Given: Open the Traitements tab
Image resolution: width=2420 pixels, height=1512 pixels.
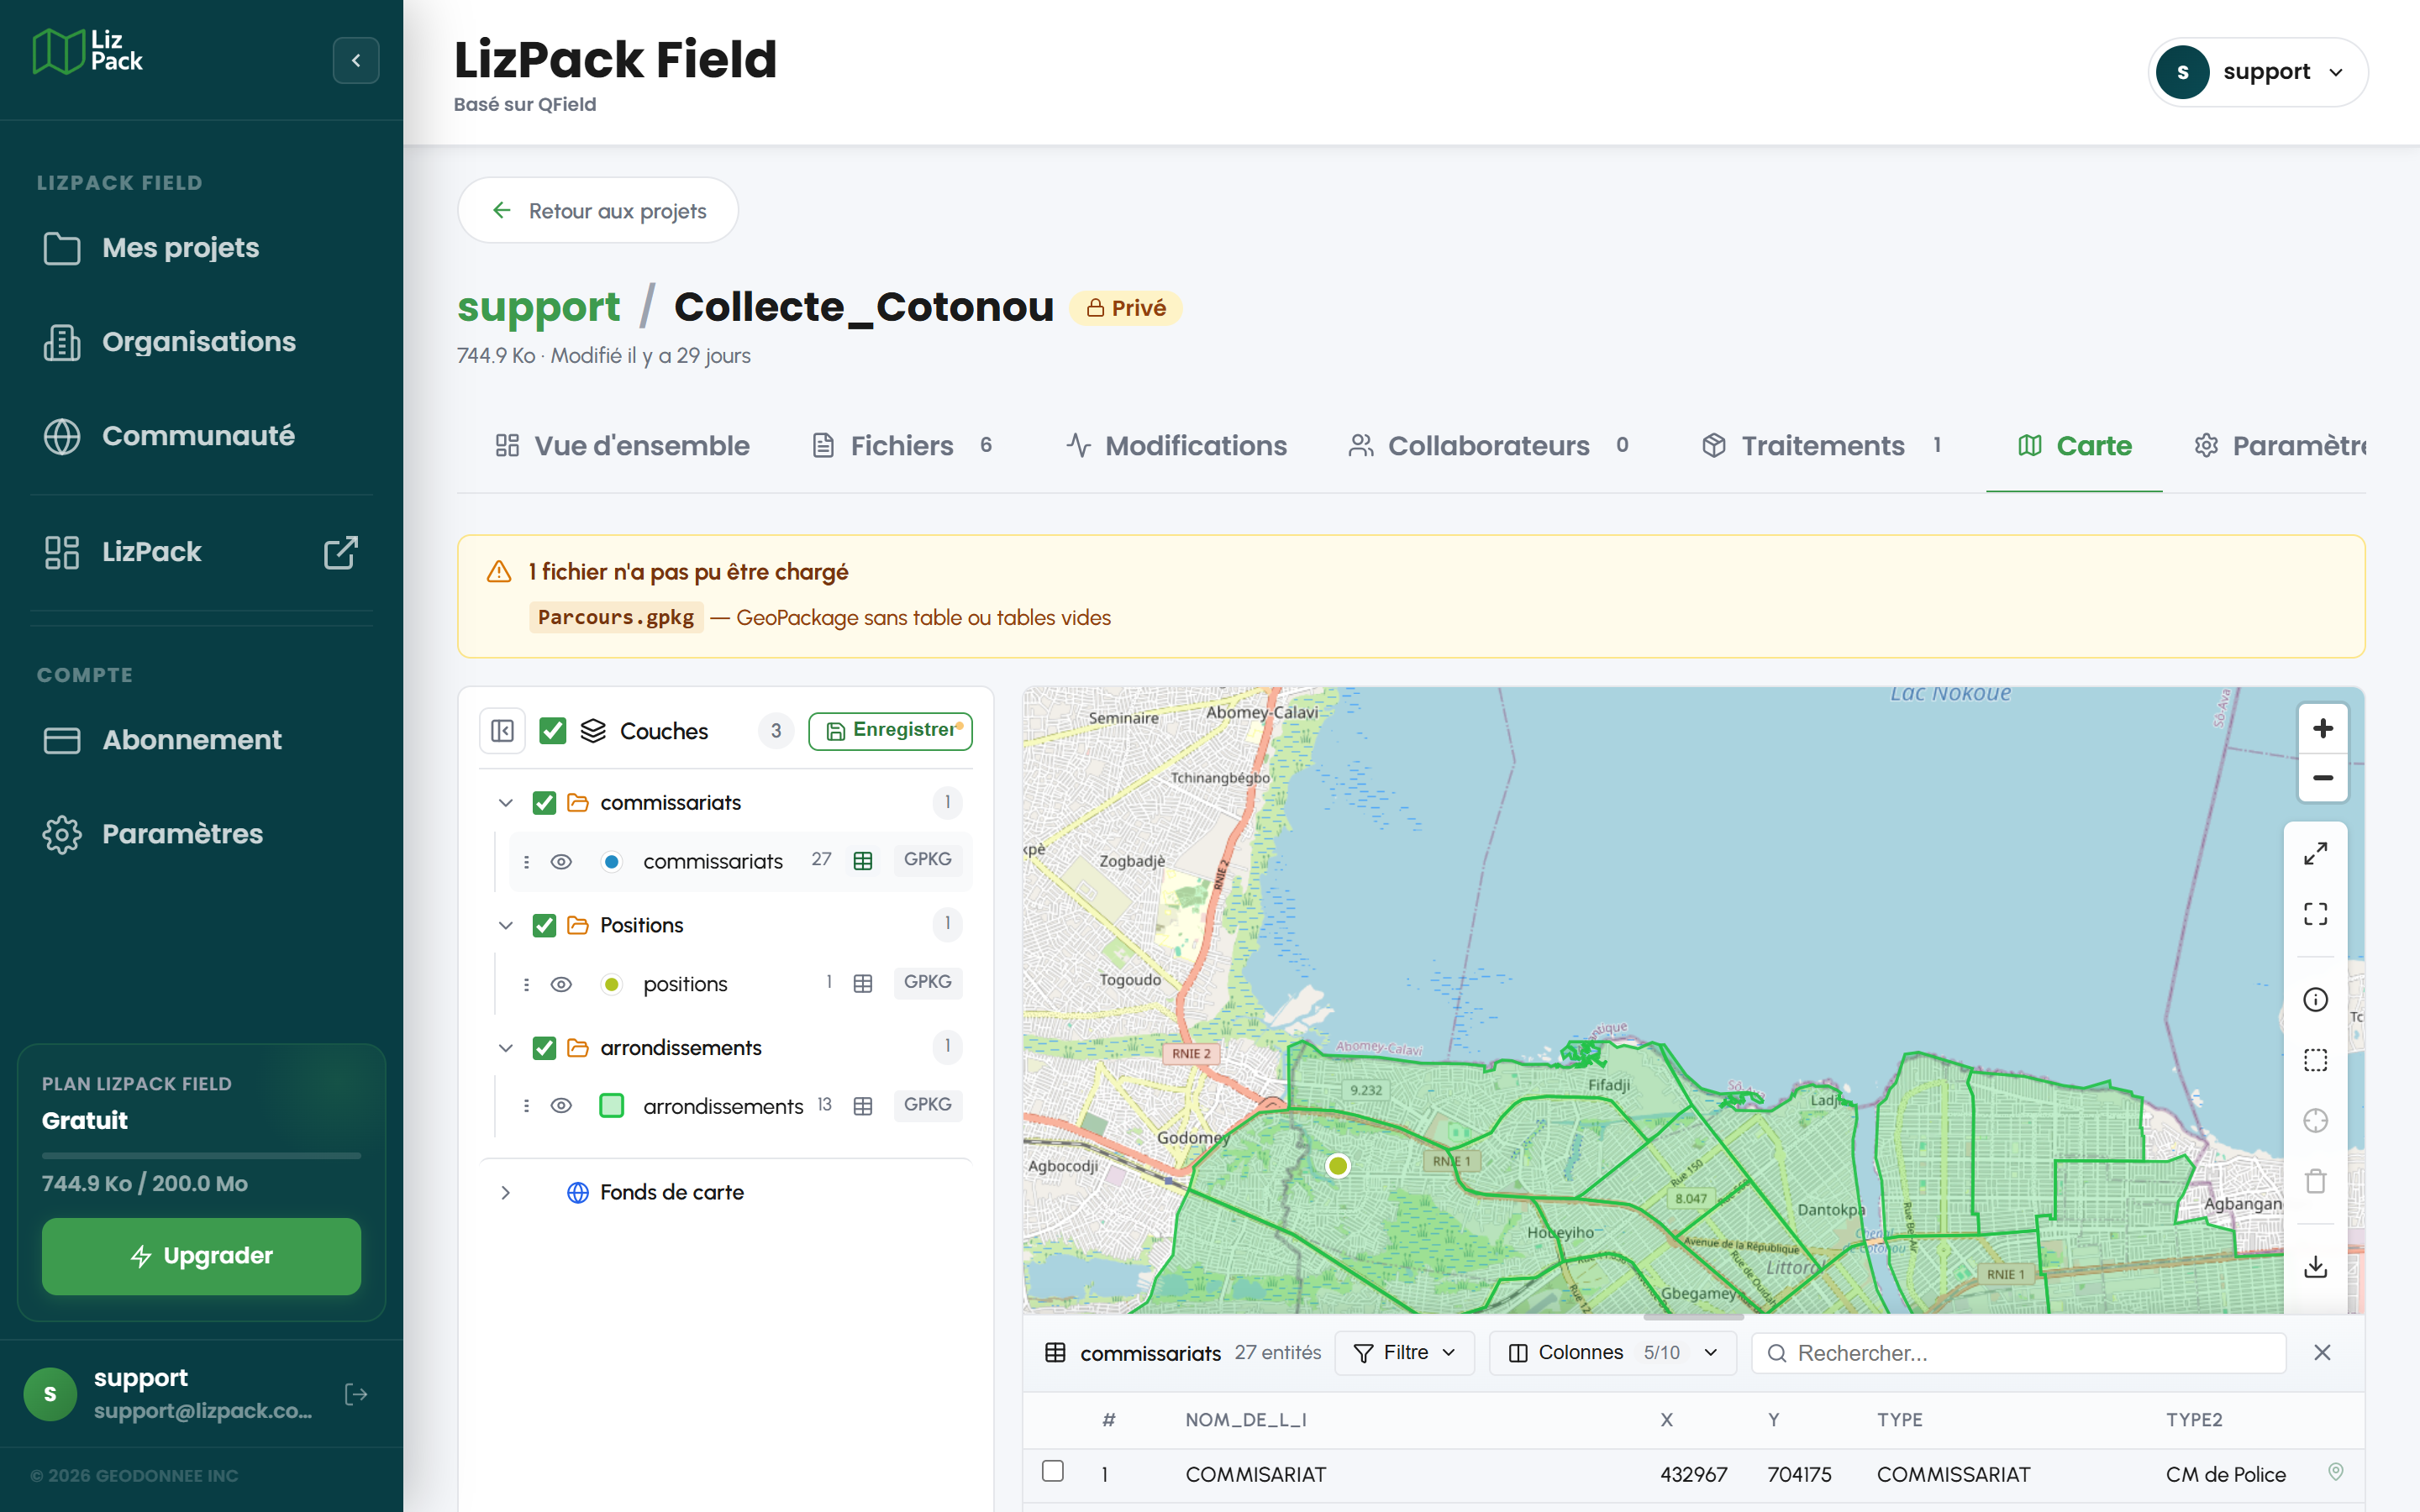Looking at the screenshot, I should tap(1822, 446).
